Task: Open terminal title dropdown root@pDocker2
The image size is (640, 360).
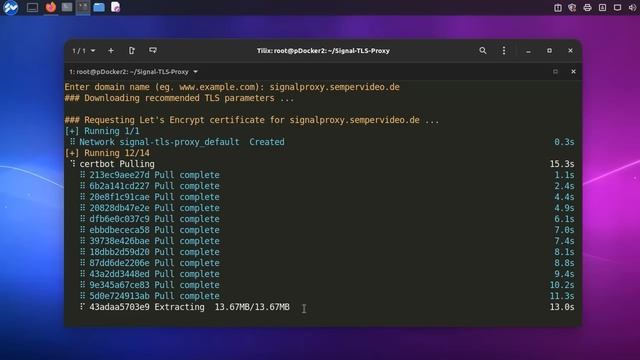Action: coord(133,72)
